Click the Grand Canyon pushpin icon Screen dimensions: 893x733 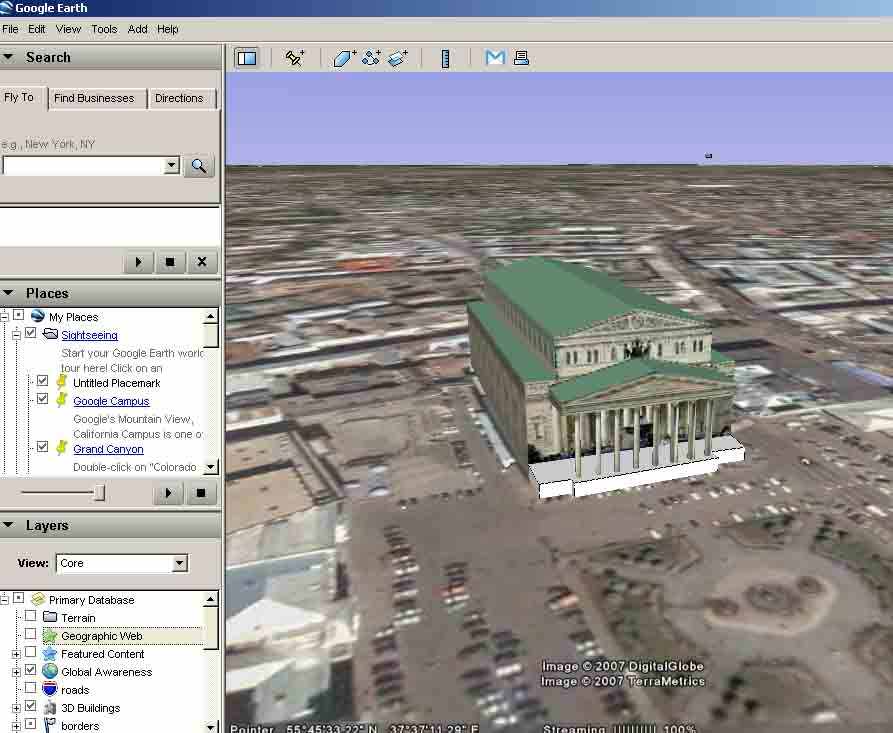62,448
